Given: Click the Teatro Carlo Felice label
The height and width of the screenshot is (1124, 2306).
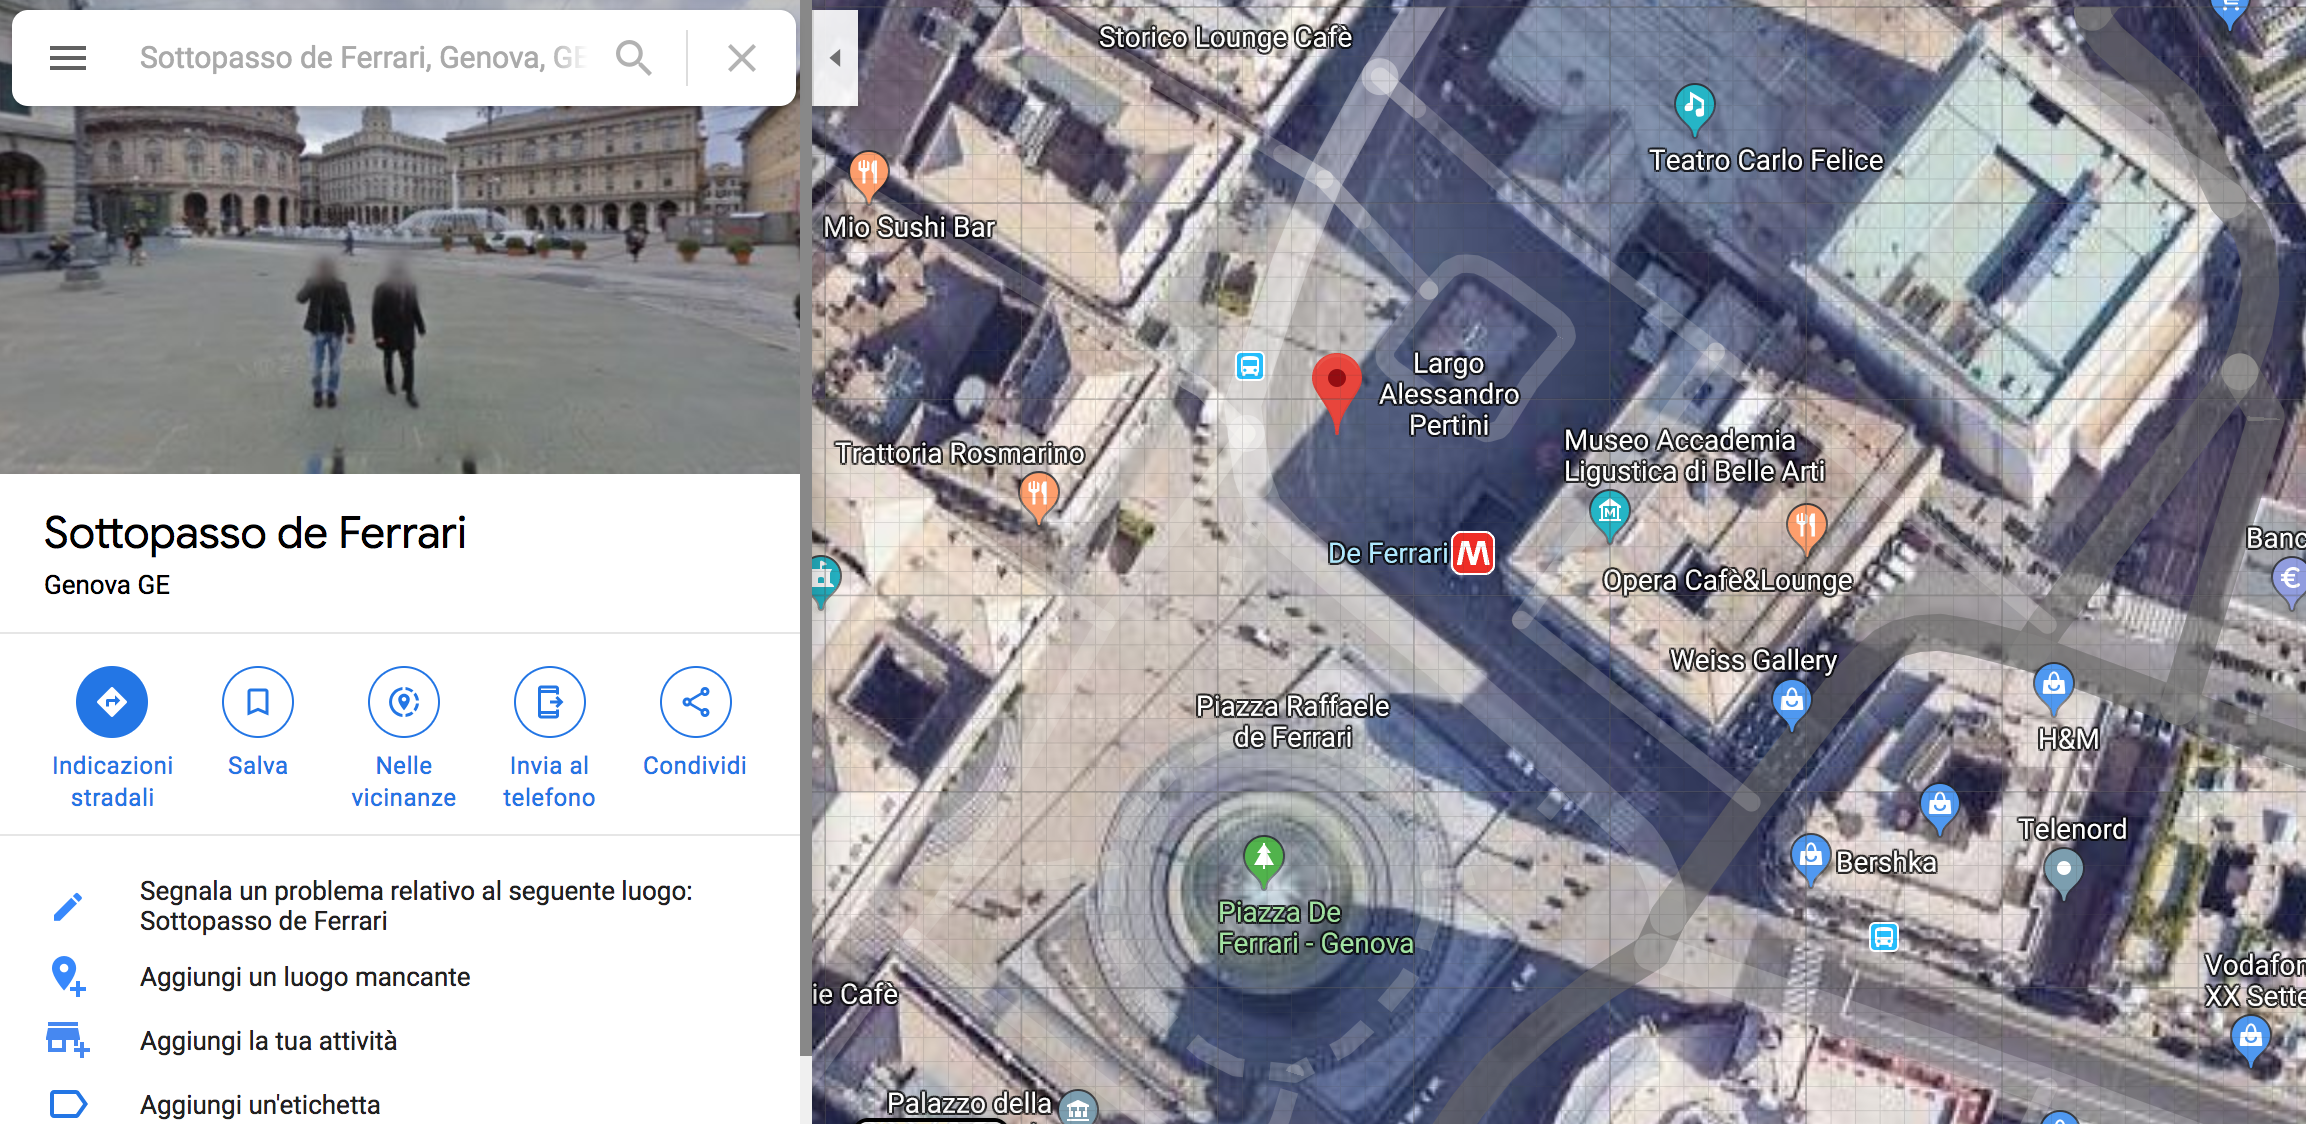Looking at the screenshot, I should point(1766,160).
